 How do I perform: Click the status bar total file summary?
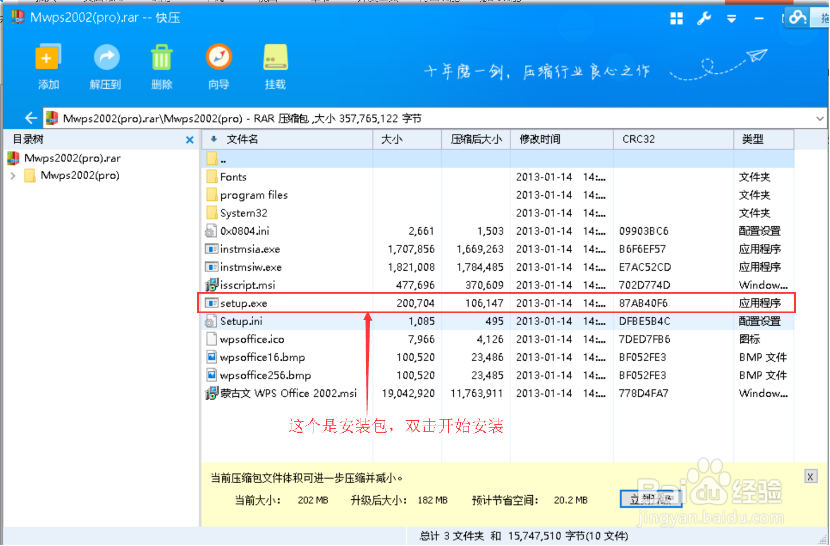coord(524,536)
